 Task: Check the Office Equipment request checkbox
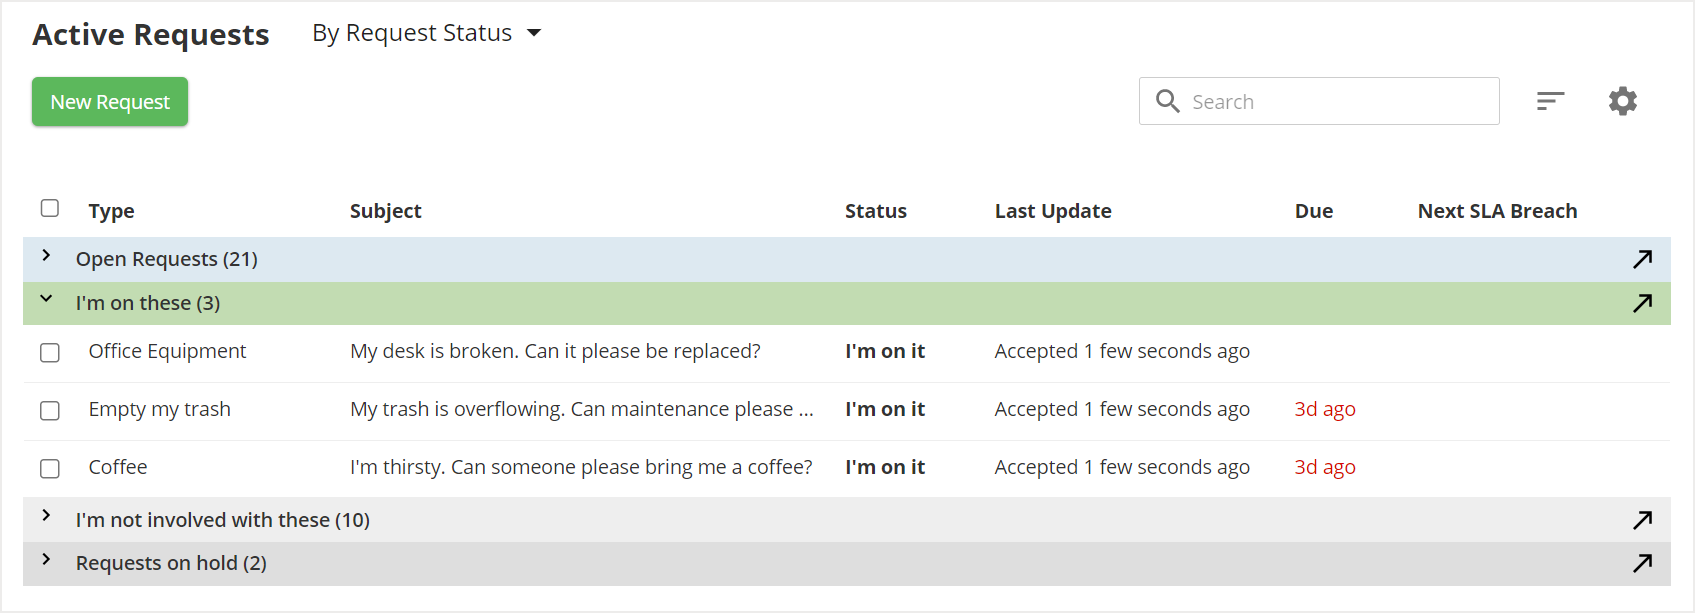pos(50,353)
